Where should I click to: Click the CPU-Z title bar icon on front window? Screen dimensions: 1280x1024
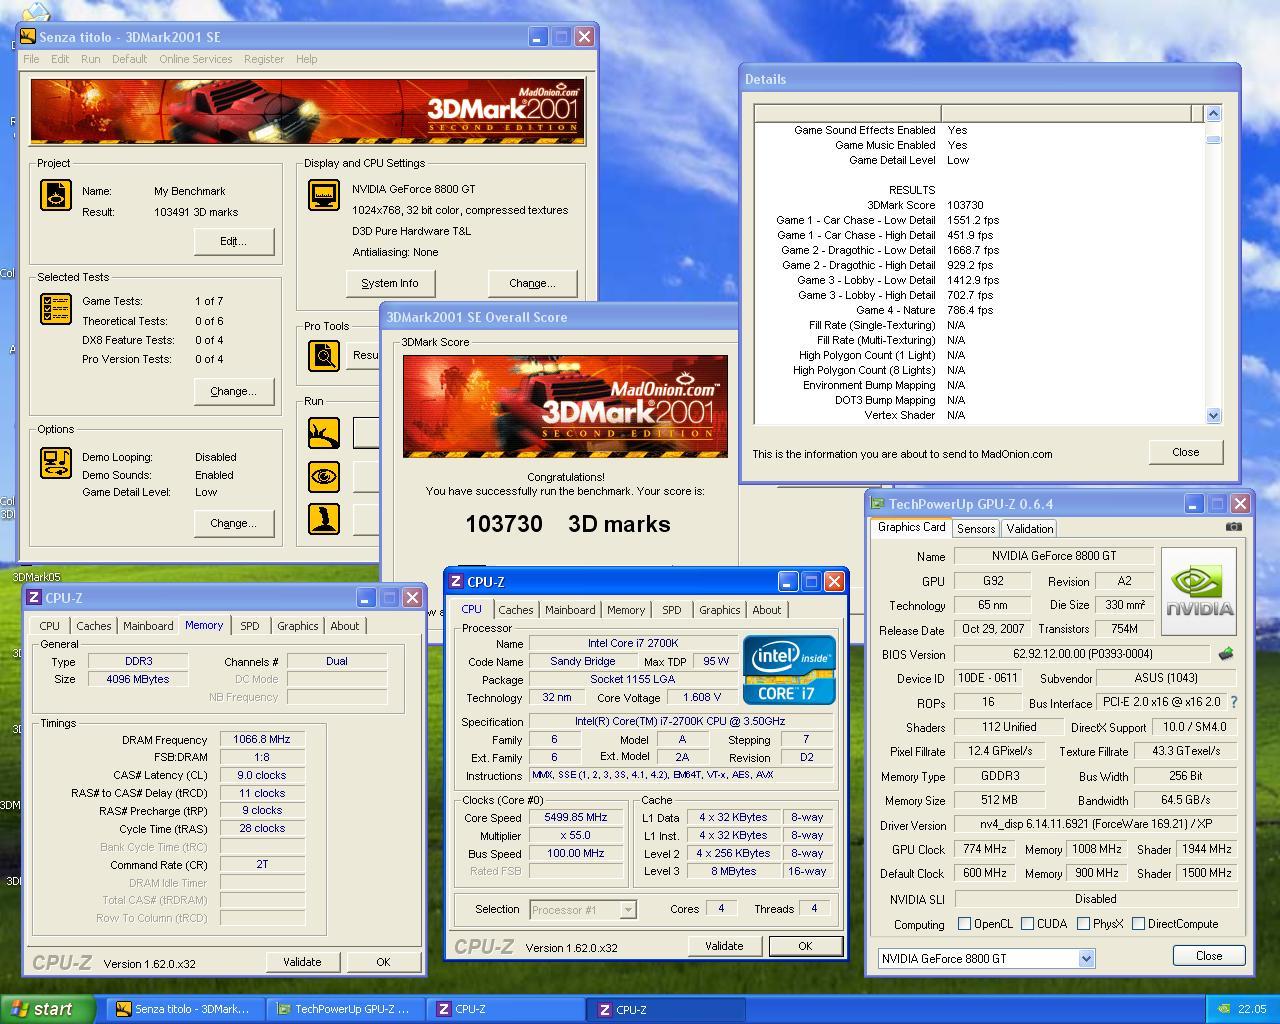[456, 582]
